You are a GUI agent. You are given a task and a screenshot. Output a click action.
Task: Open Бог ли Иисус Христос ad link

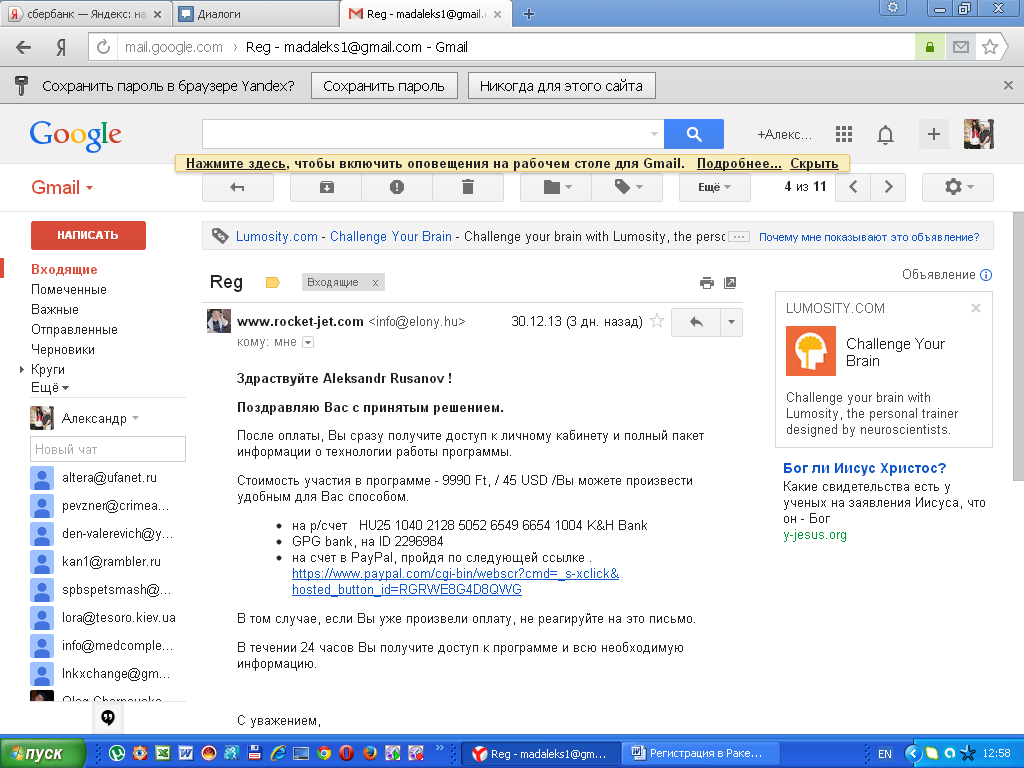864,468
